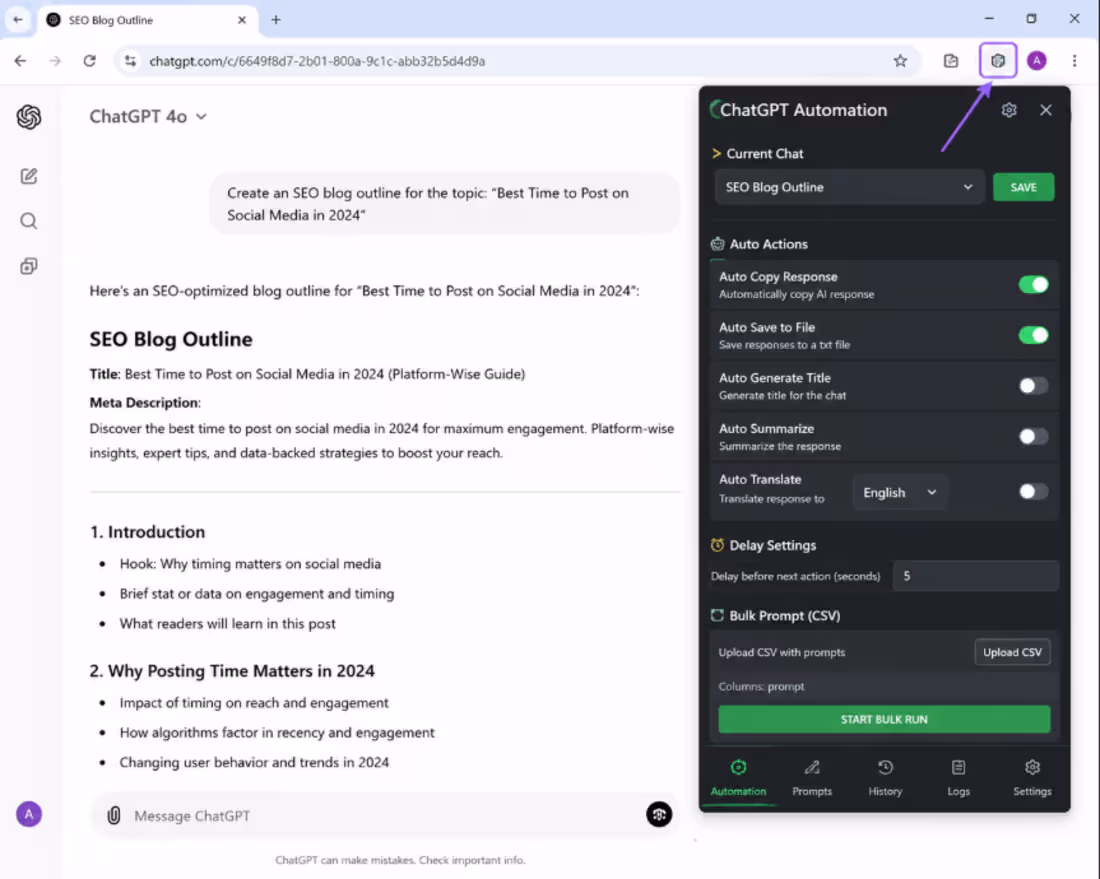
Task: Click the Delay Settings section header
Action: point(763,545)
